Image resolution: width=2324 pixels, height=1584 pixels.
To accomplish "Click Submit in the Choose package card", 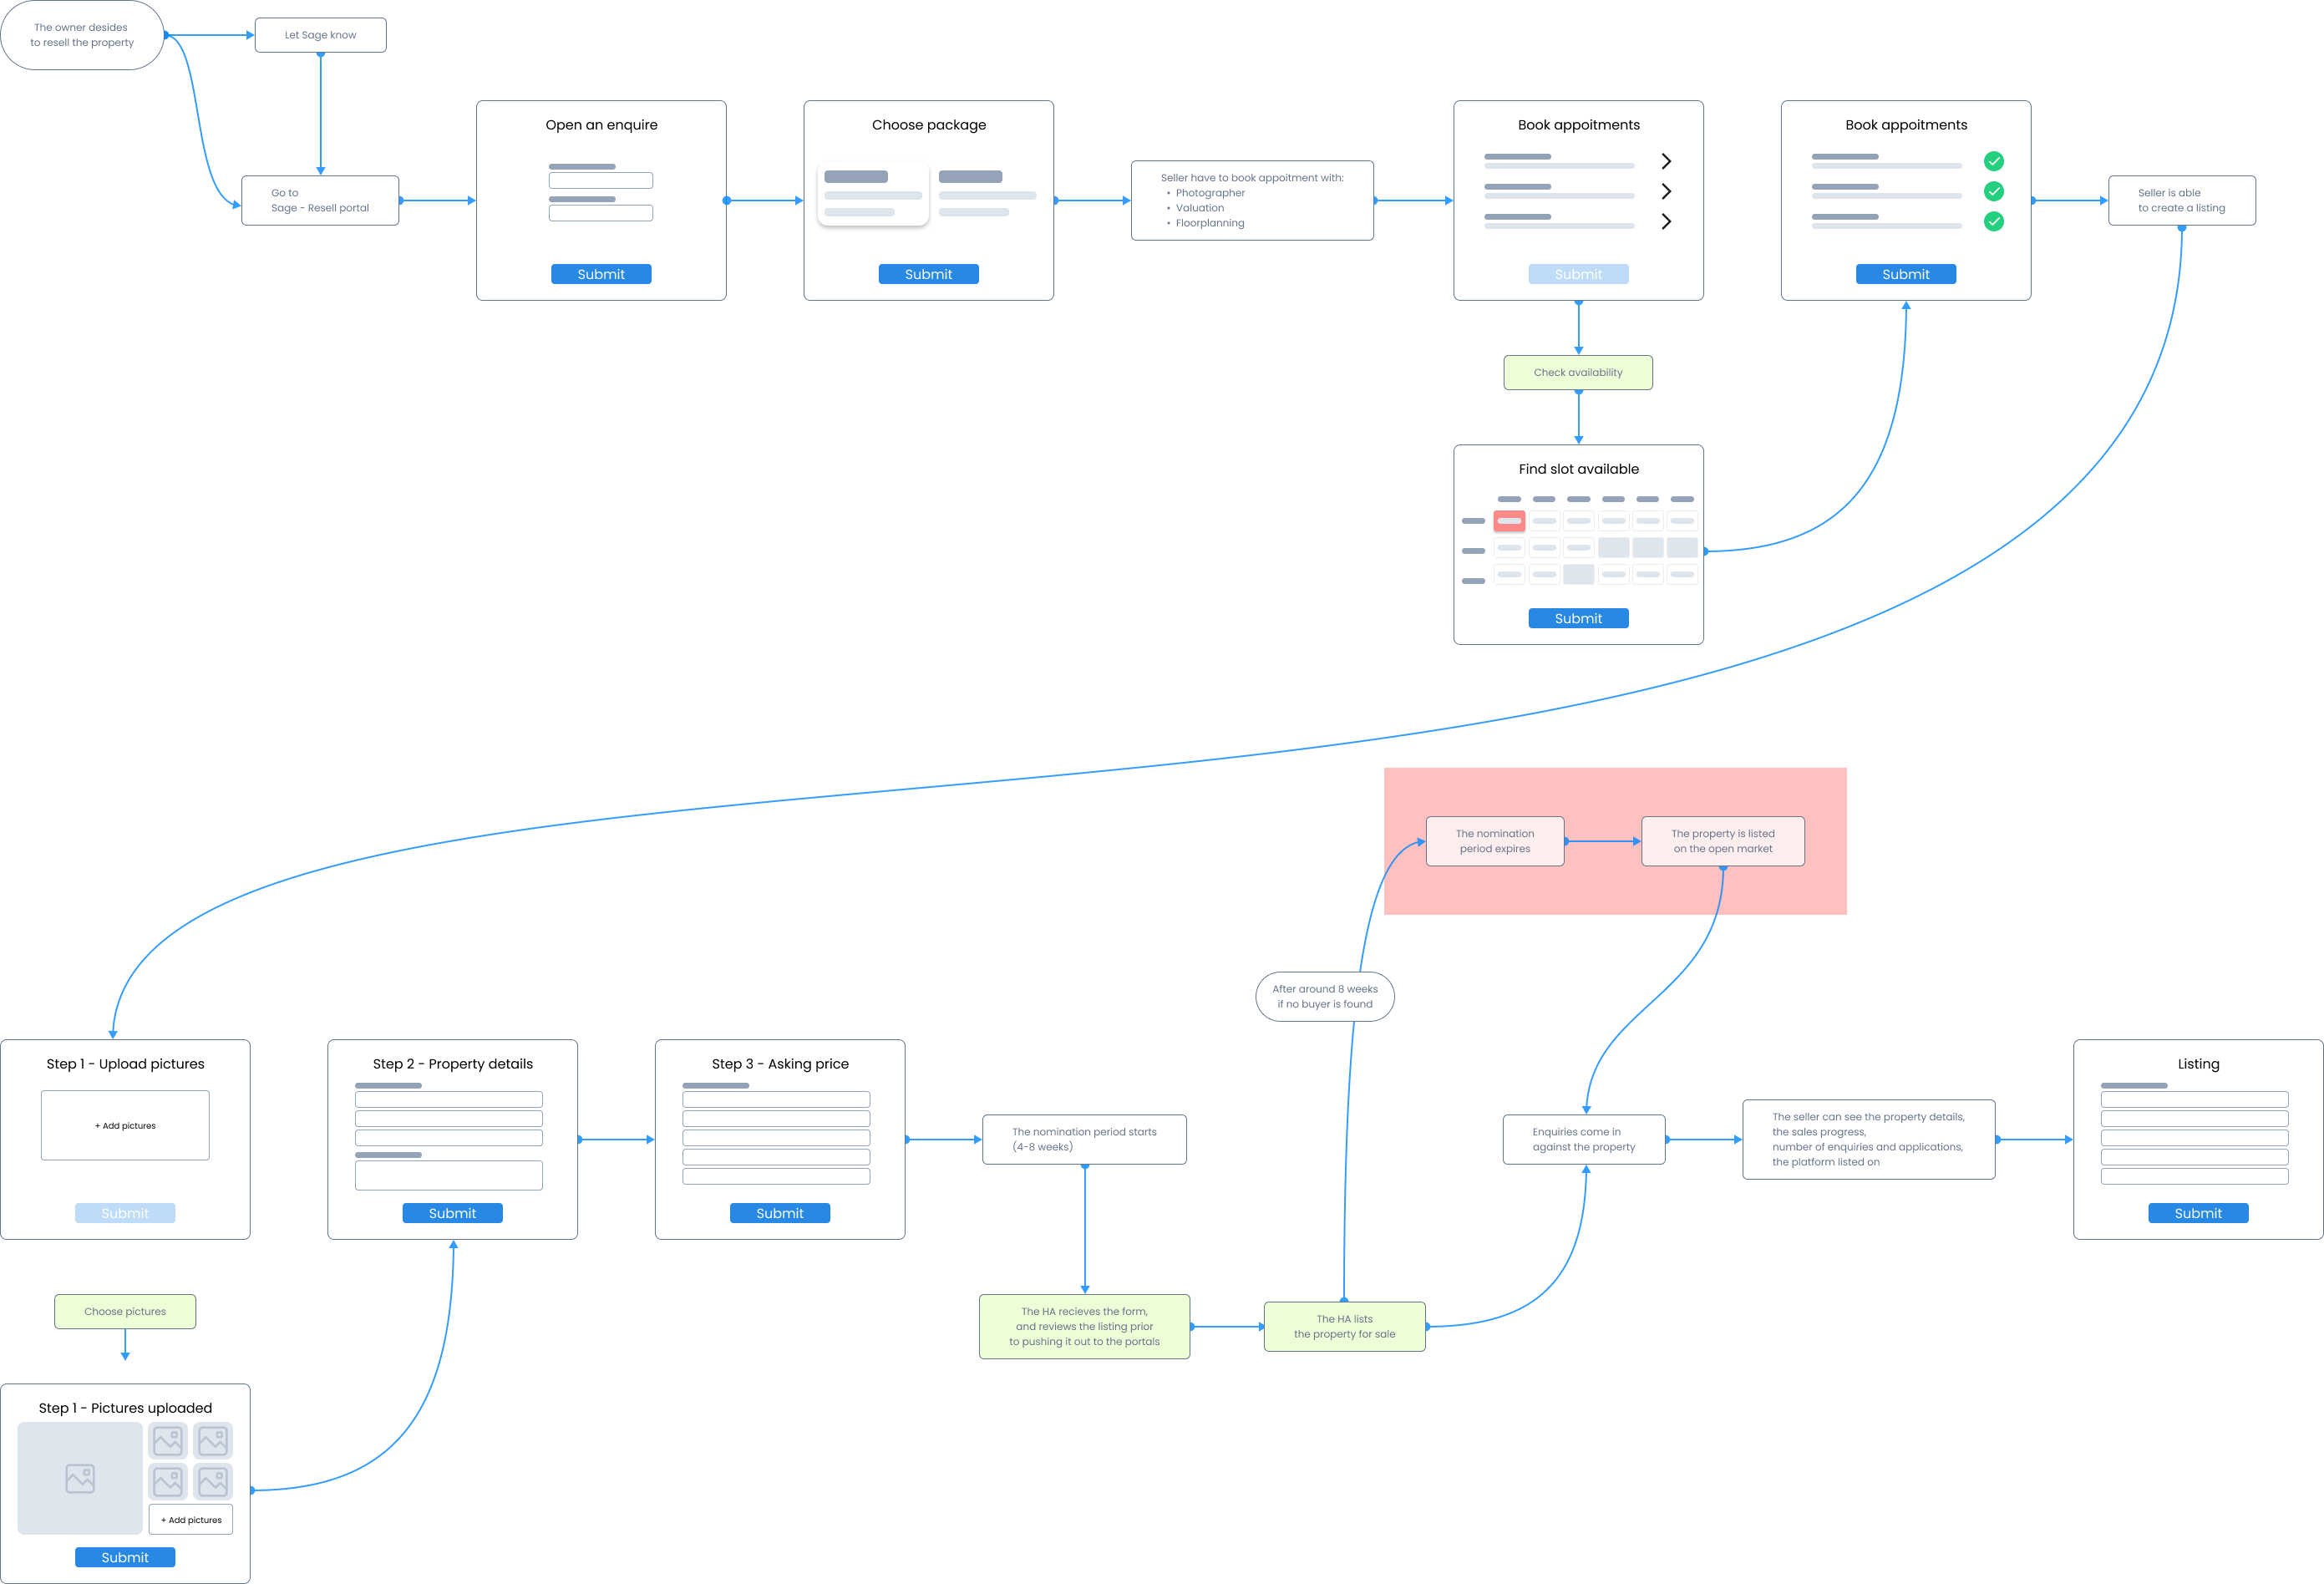I will (x=928, y=274).
